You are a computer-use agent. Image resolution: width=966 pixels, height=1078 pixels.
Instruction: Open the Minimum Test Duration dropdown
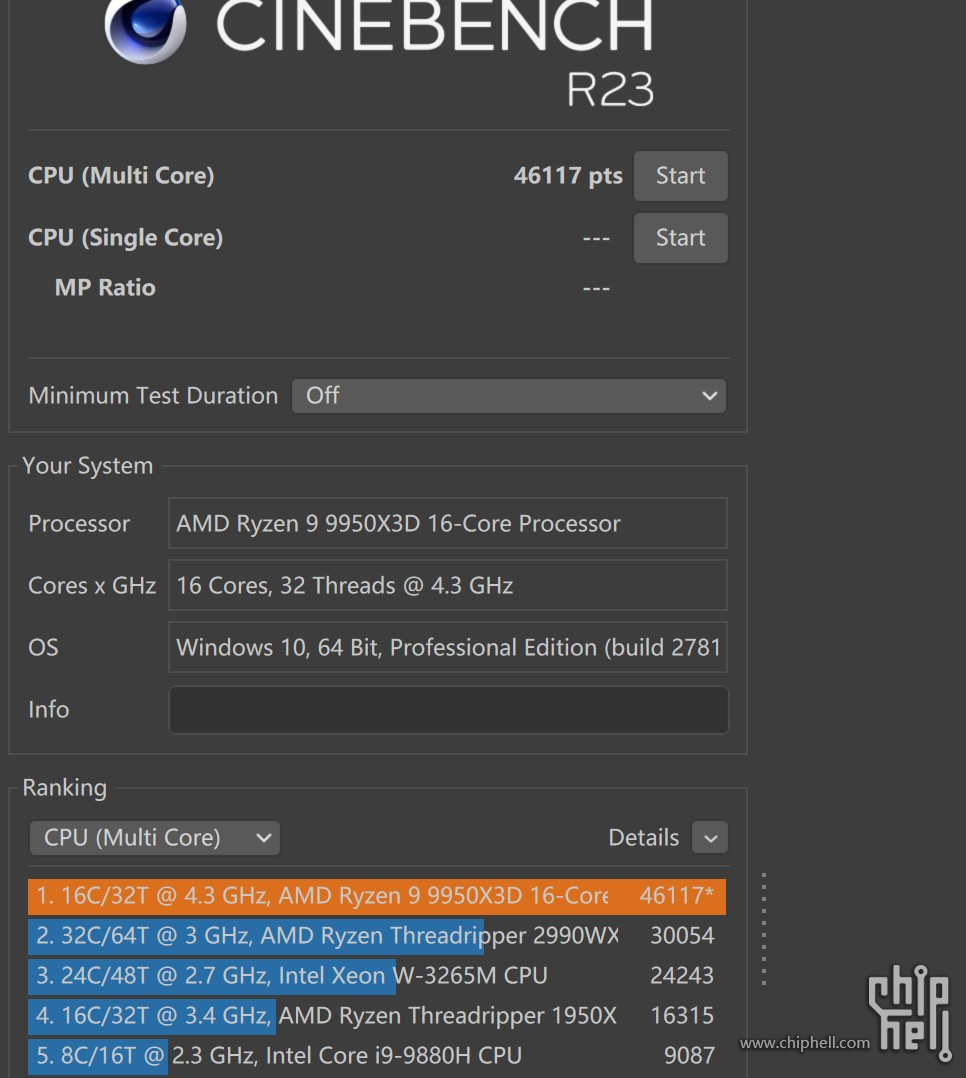(509, 396)
